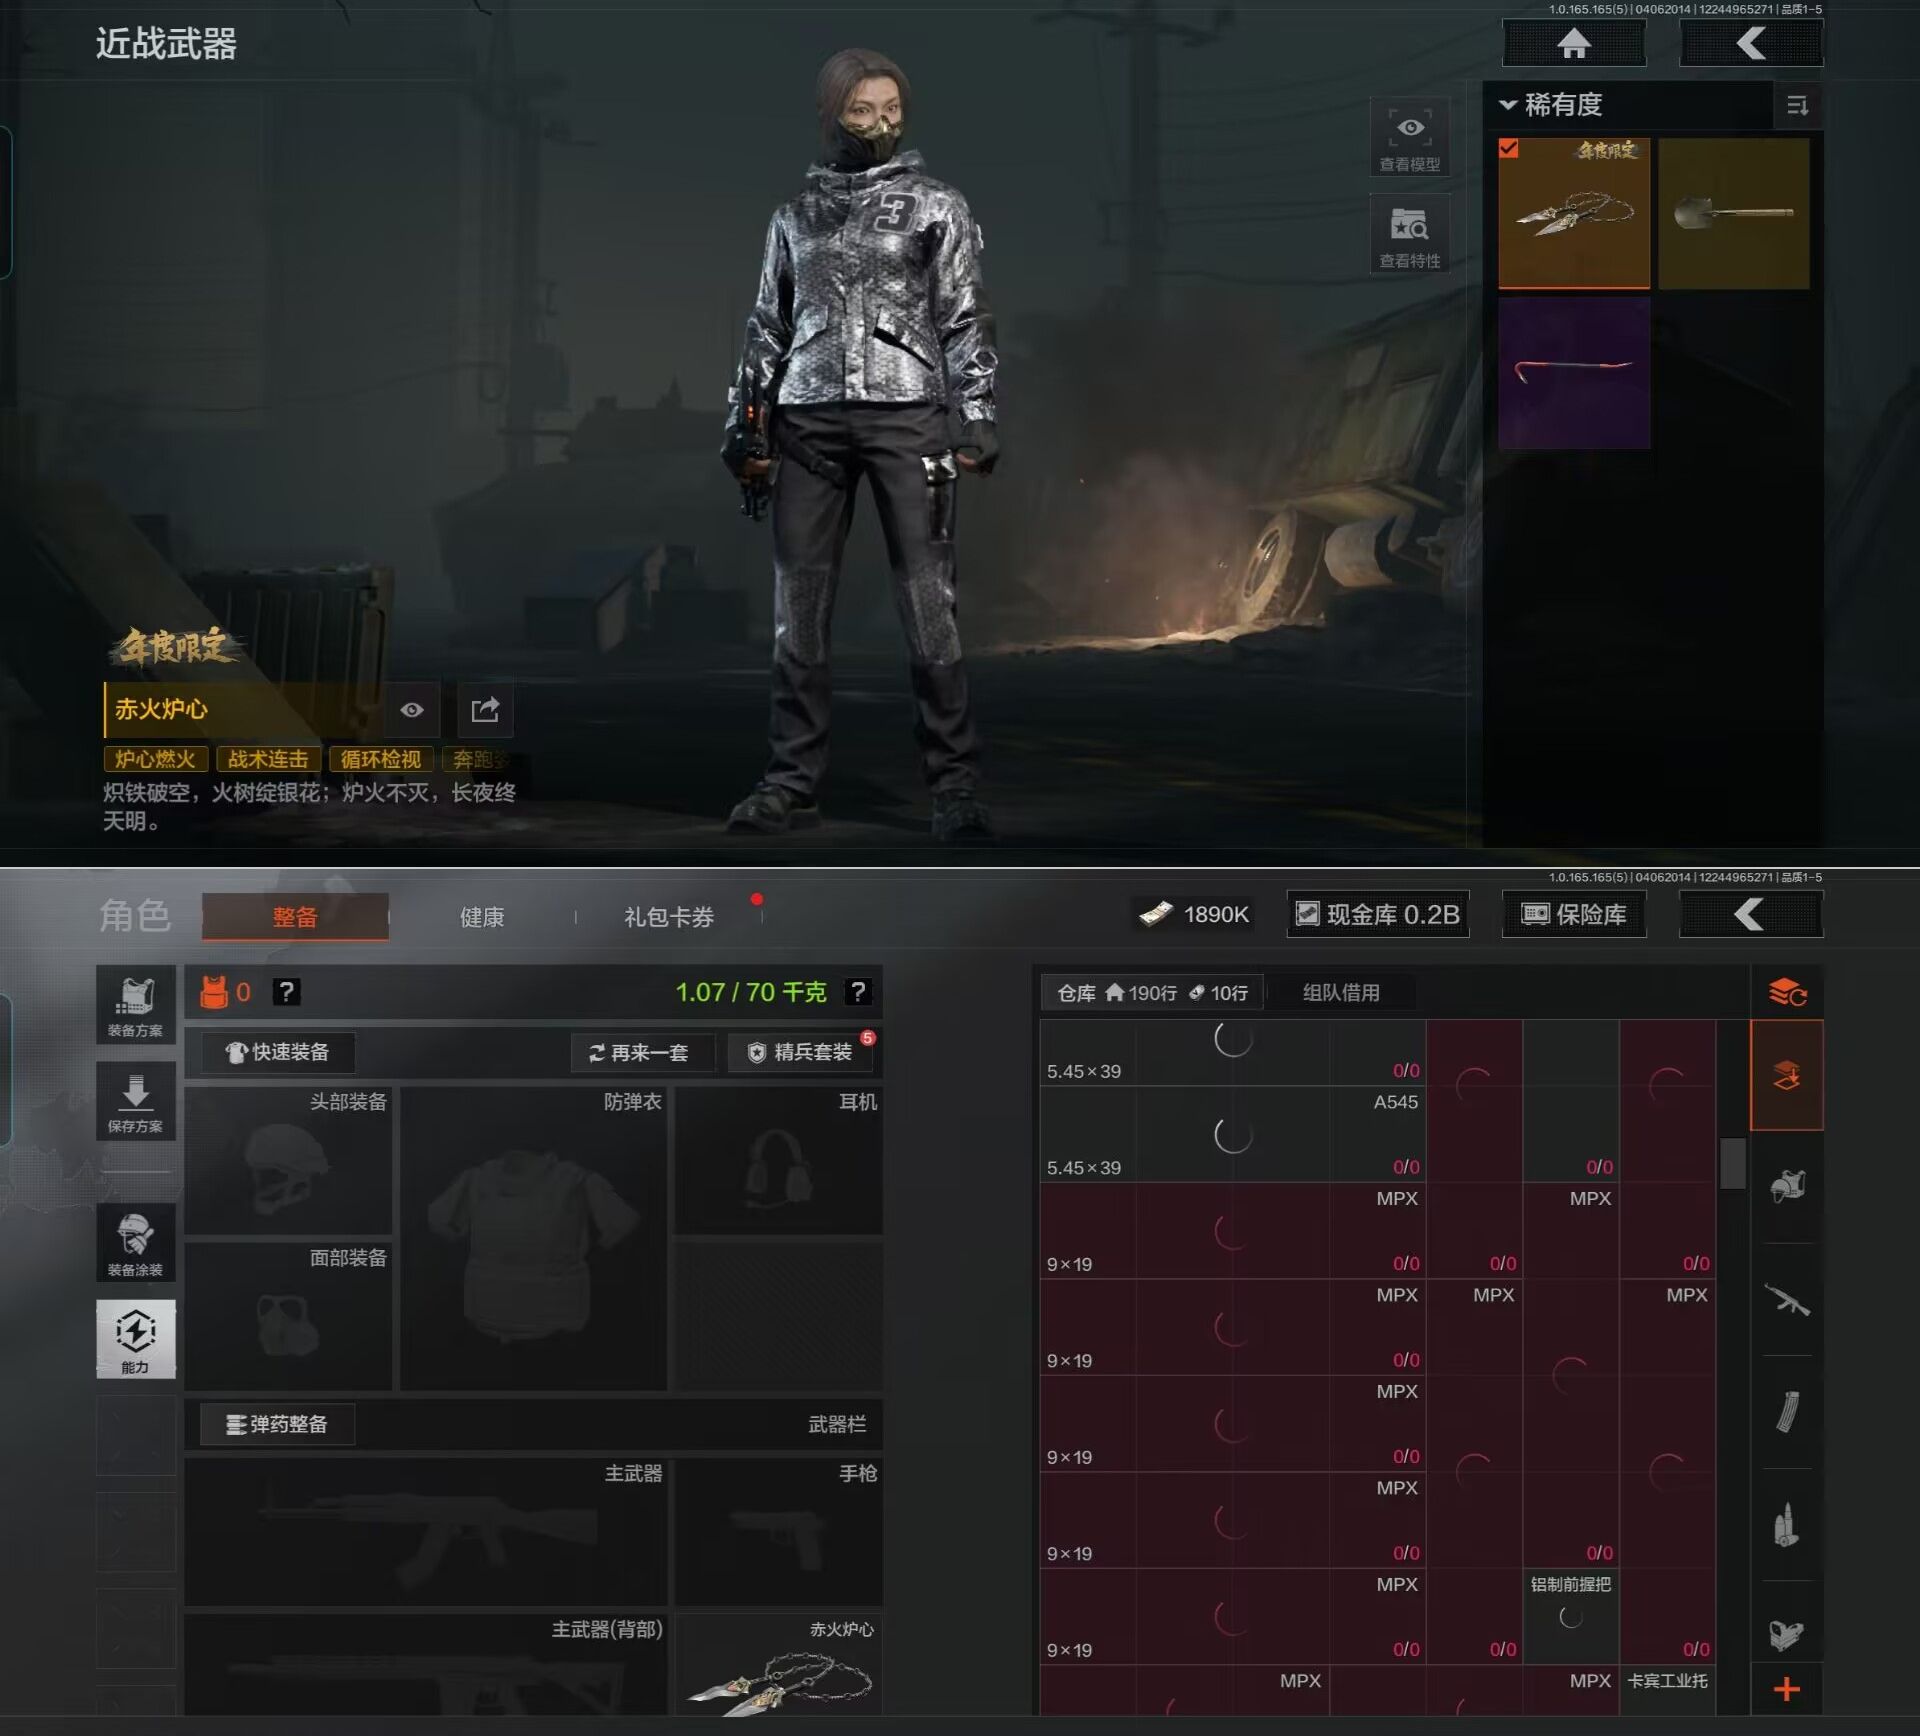
Task: Click the orange plus expander in sidebar
Action: tap(1786, 1689)
